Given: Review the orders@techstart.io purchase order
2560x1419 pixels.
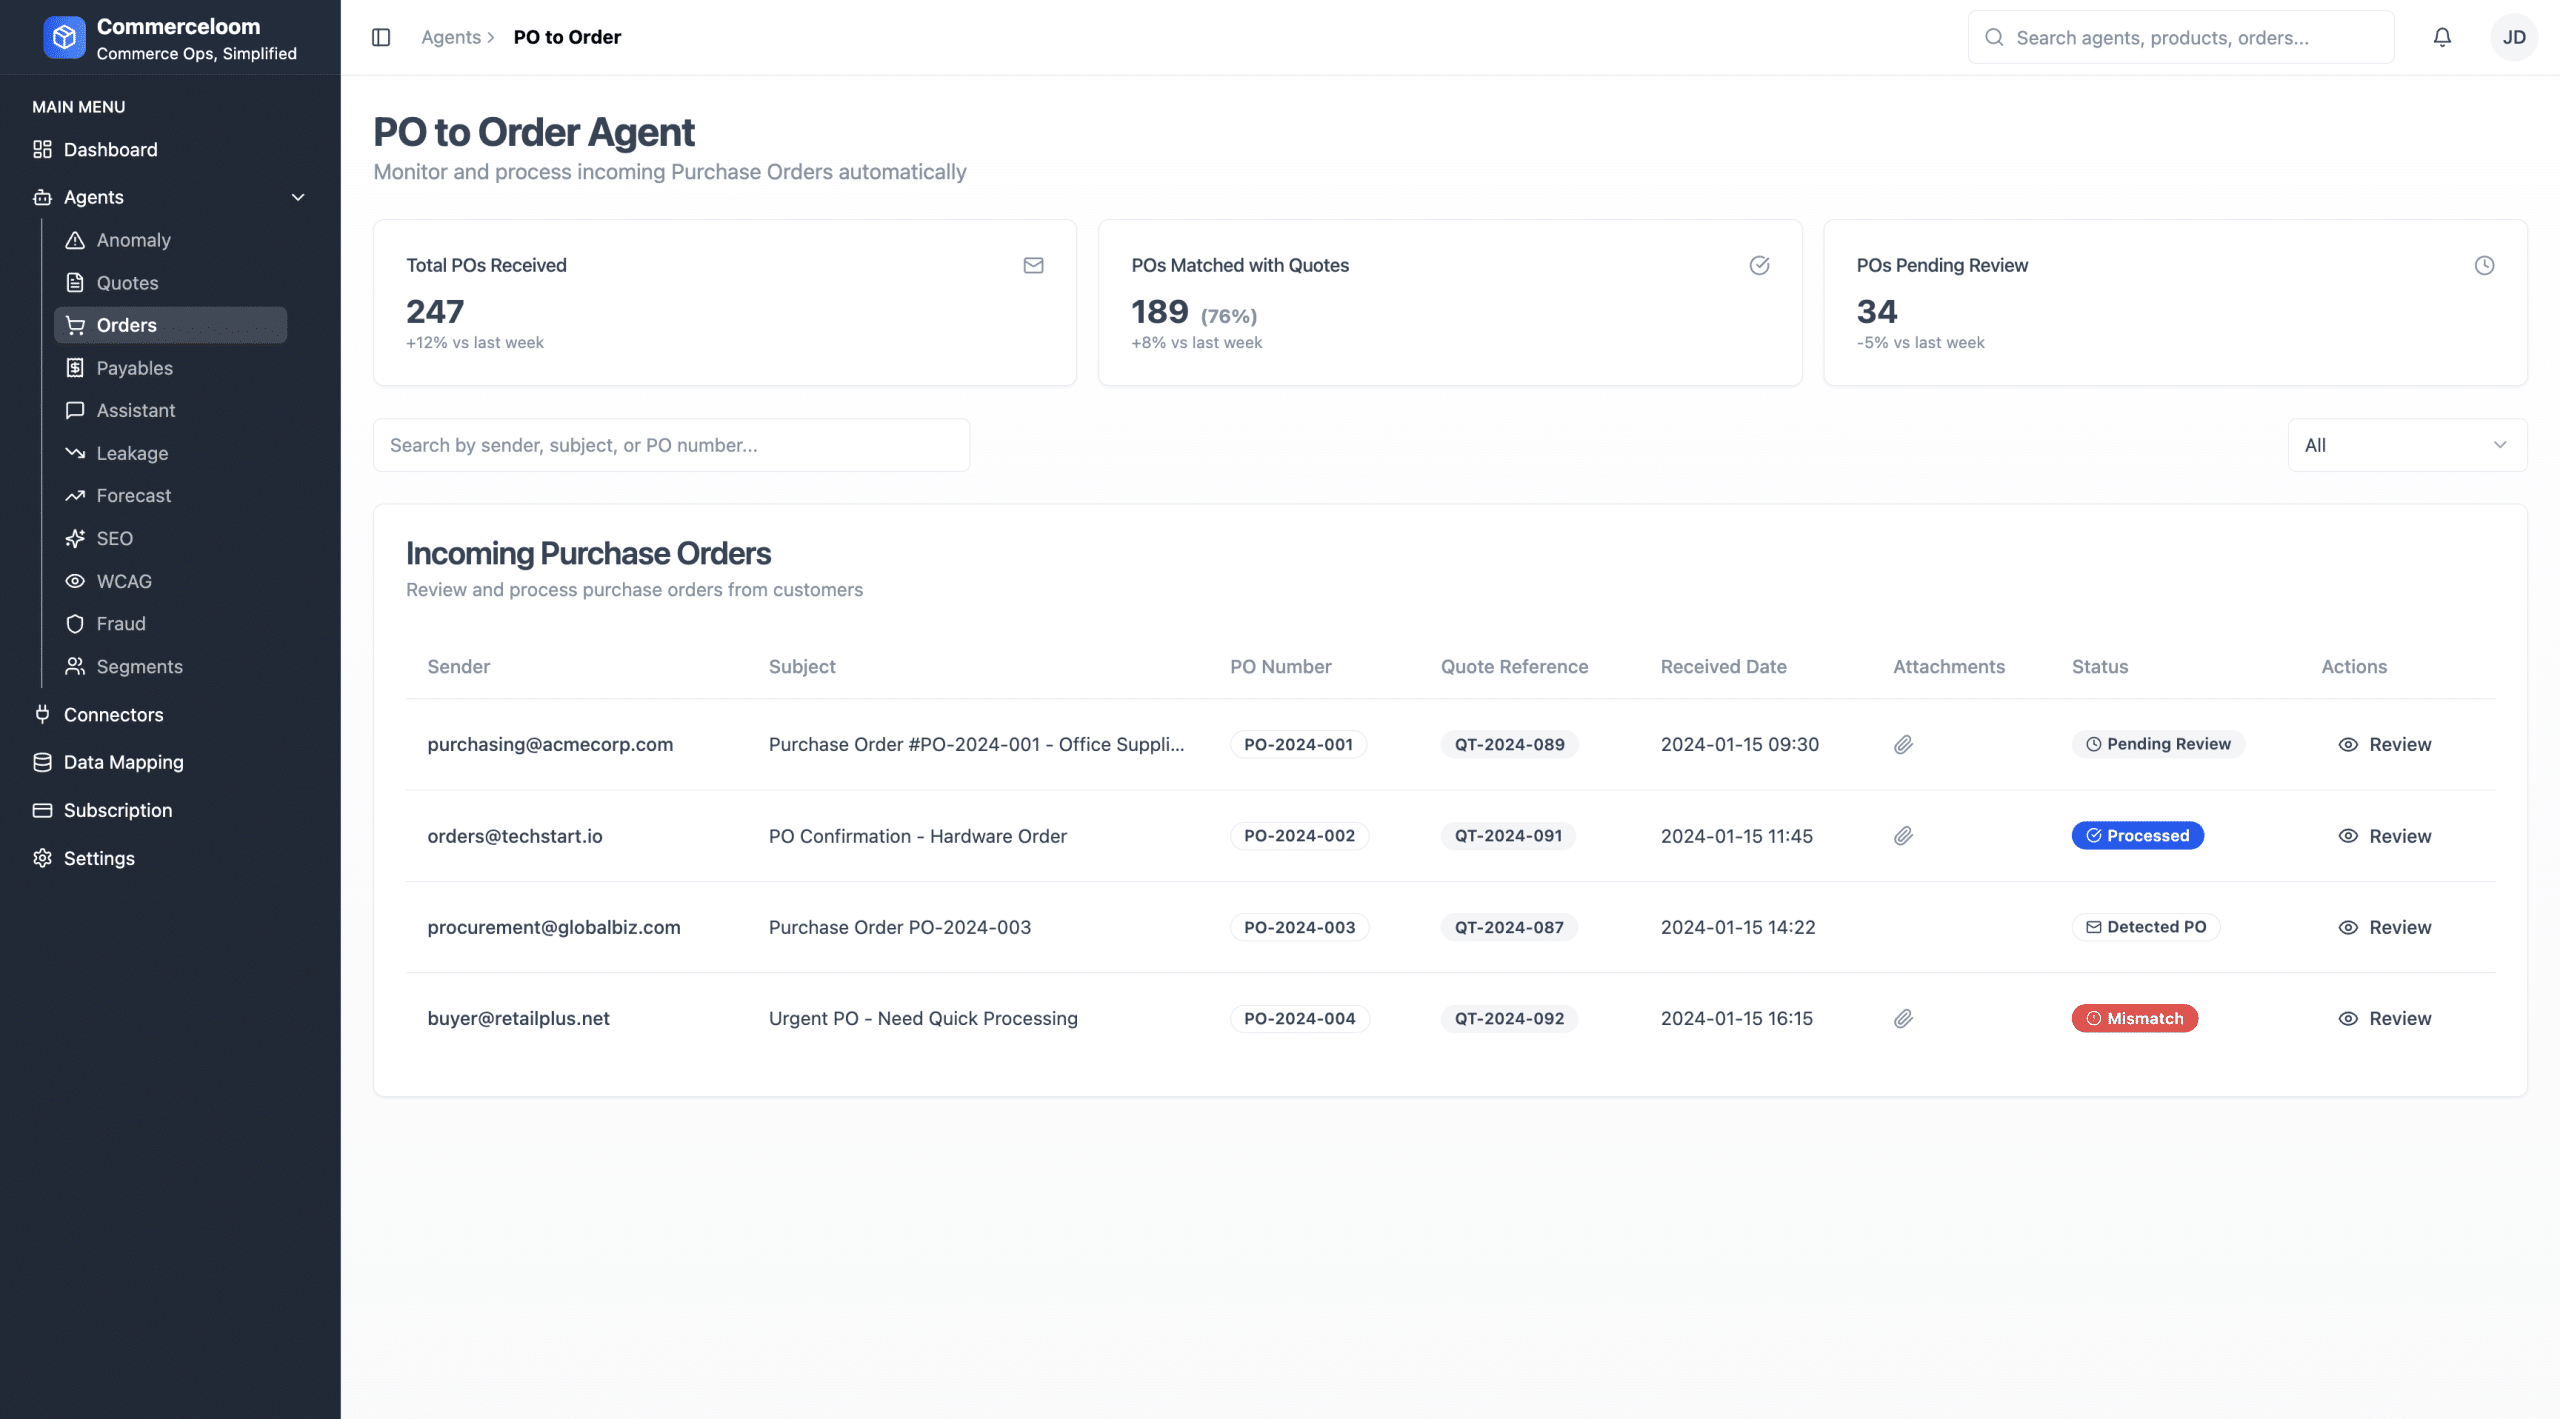Looking at the screenshot, I should point(2385,836).
